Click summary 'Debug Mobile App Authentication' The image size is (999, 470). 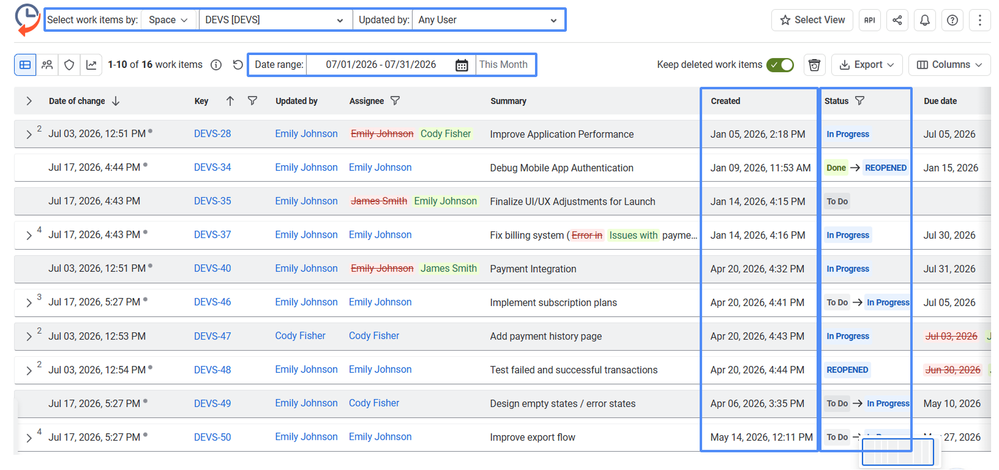(561, 168)
